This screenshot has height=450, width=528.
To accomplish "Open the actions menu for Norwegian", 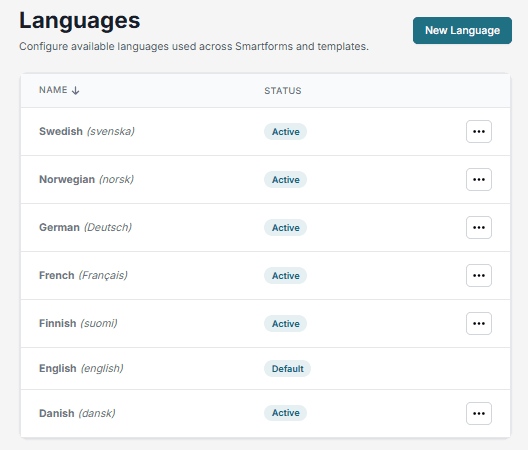I will click(478, 180).
